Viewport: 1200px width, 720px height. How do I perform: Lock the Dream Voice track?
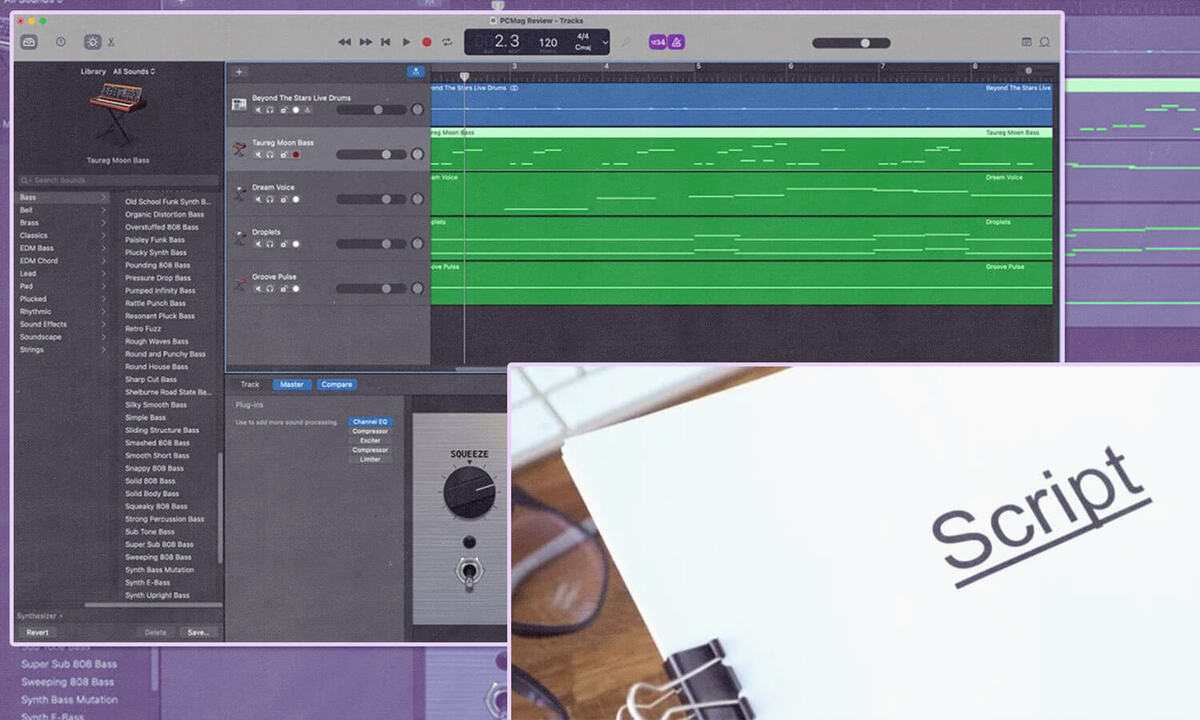click(x=283, y=199)
